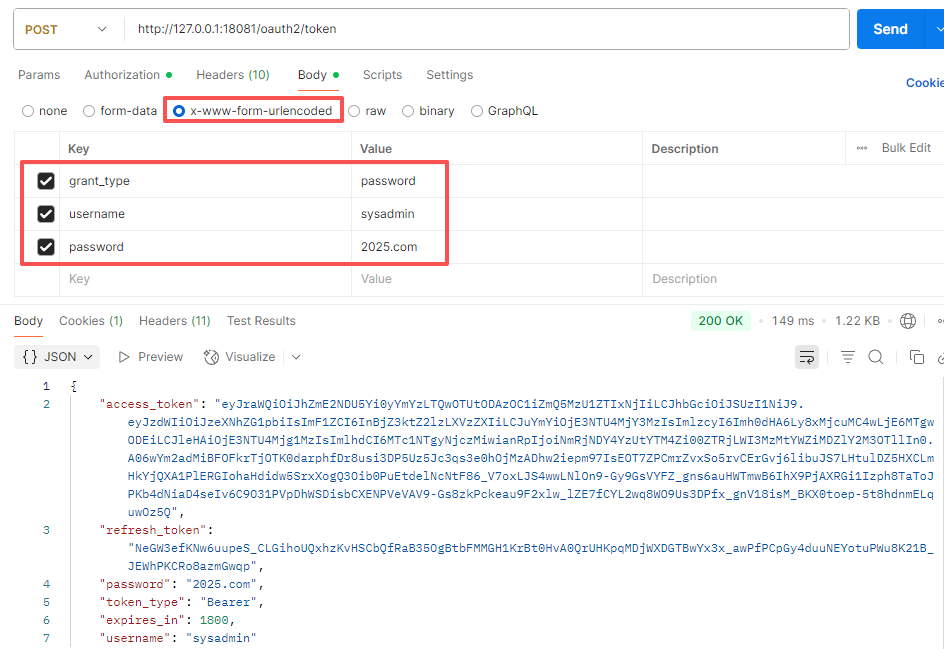The height and width of the screenshot is (649, 944).
Task: Click the filter response icon
Action: tap(848, 357)
